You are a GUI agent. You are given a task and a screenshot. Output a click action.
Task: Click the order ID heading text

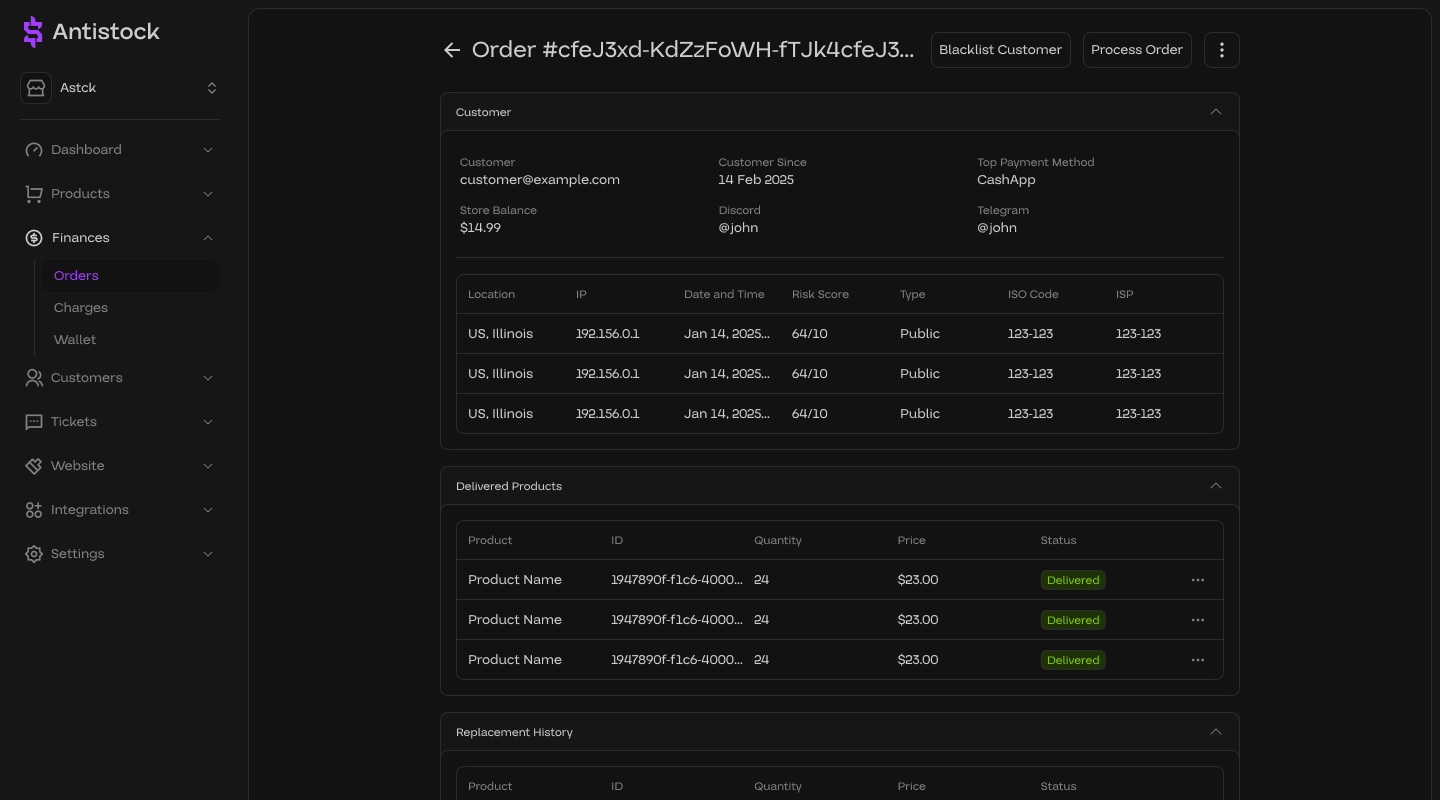693,50
